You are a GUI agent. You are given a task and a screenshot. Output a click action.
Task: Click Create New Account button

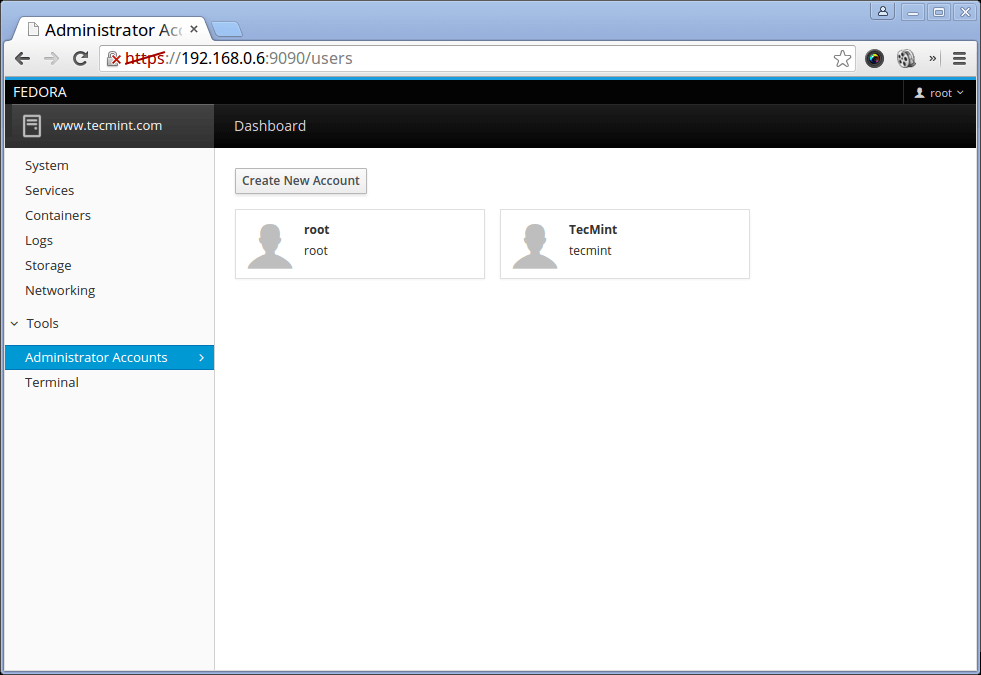coord(301,181)
